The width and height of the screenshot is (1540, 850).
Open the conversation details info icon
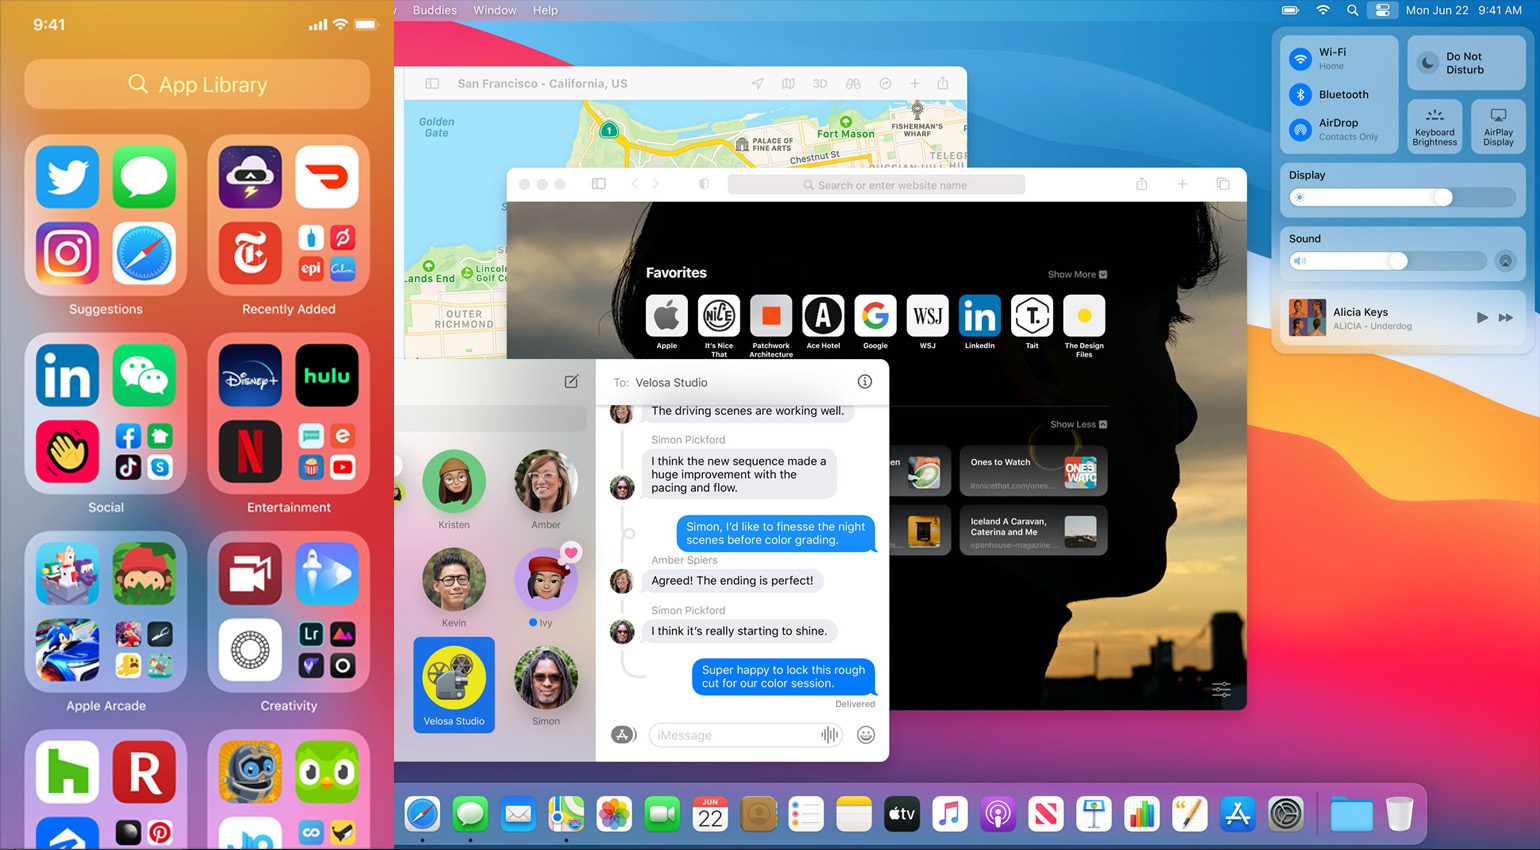tap(865, 381)
